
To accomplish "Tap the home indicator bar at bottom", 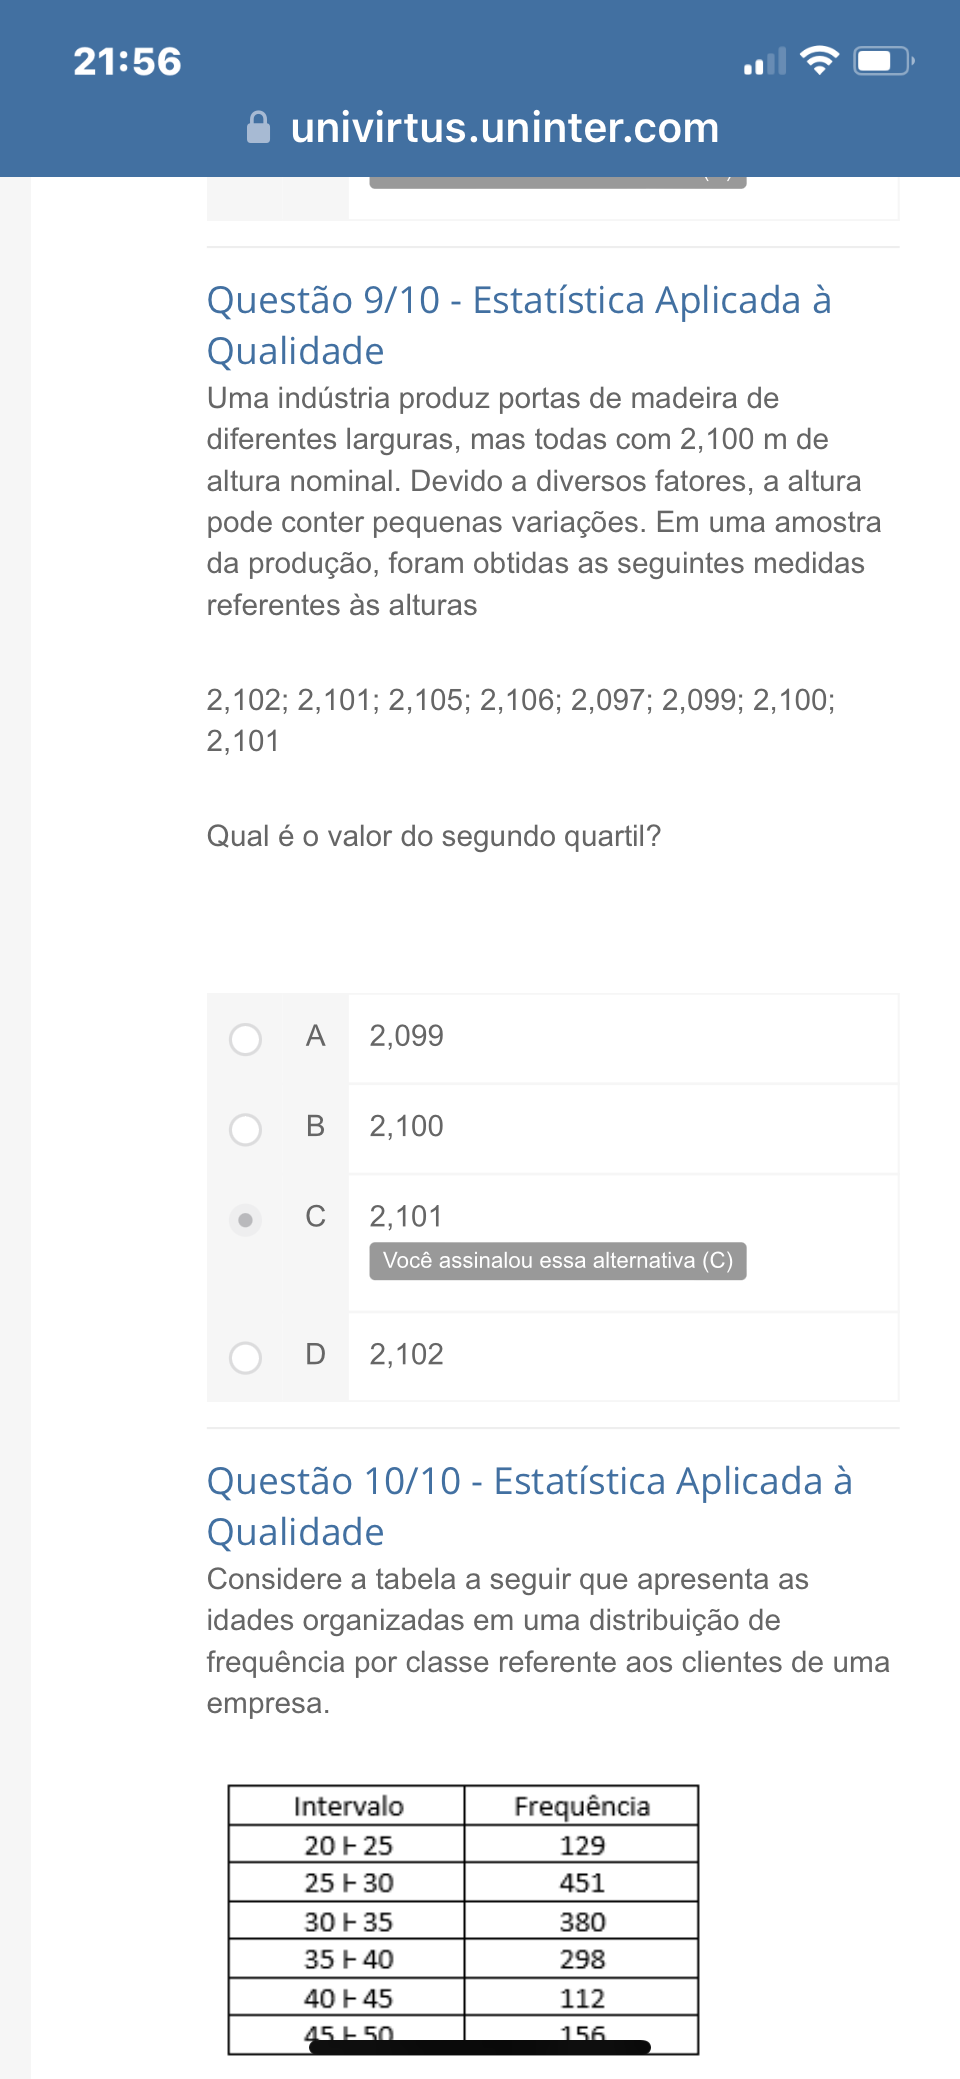I will (x=480, y=2047).
